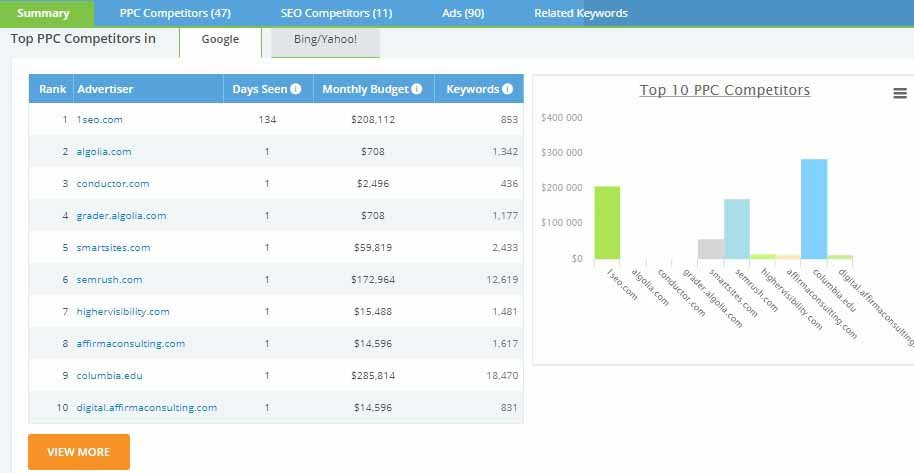Screen dimensions: 914x473
Task: Open the chart hamburger menu
Action: (x=900, y=93)
